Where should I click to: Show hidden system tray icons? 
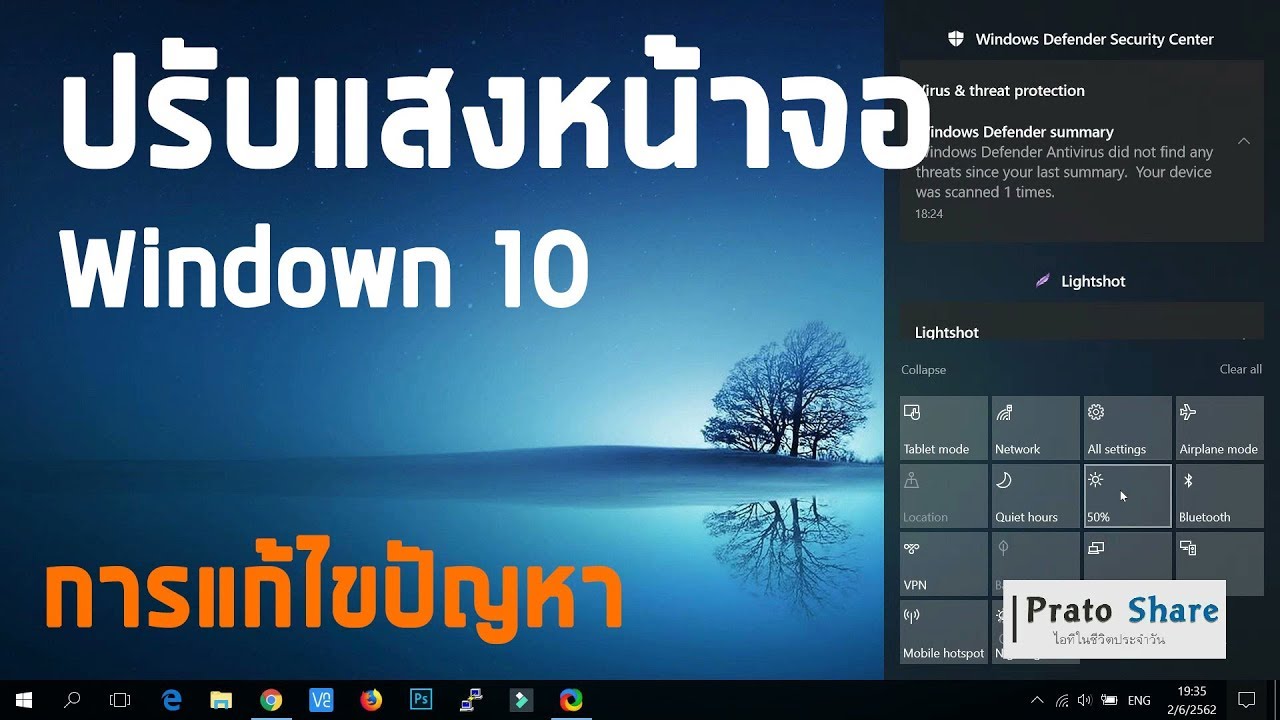click(x=1037, y=700)
